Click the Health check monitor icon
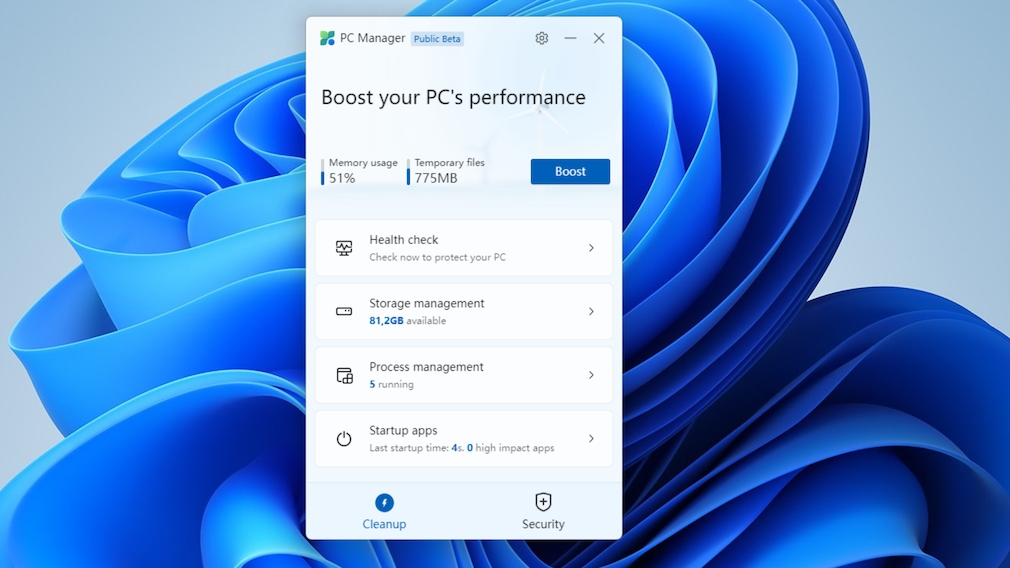1010x568 pixels. (x=344, y=248)
